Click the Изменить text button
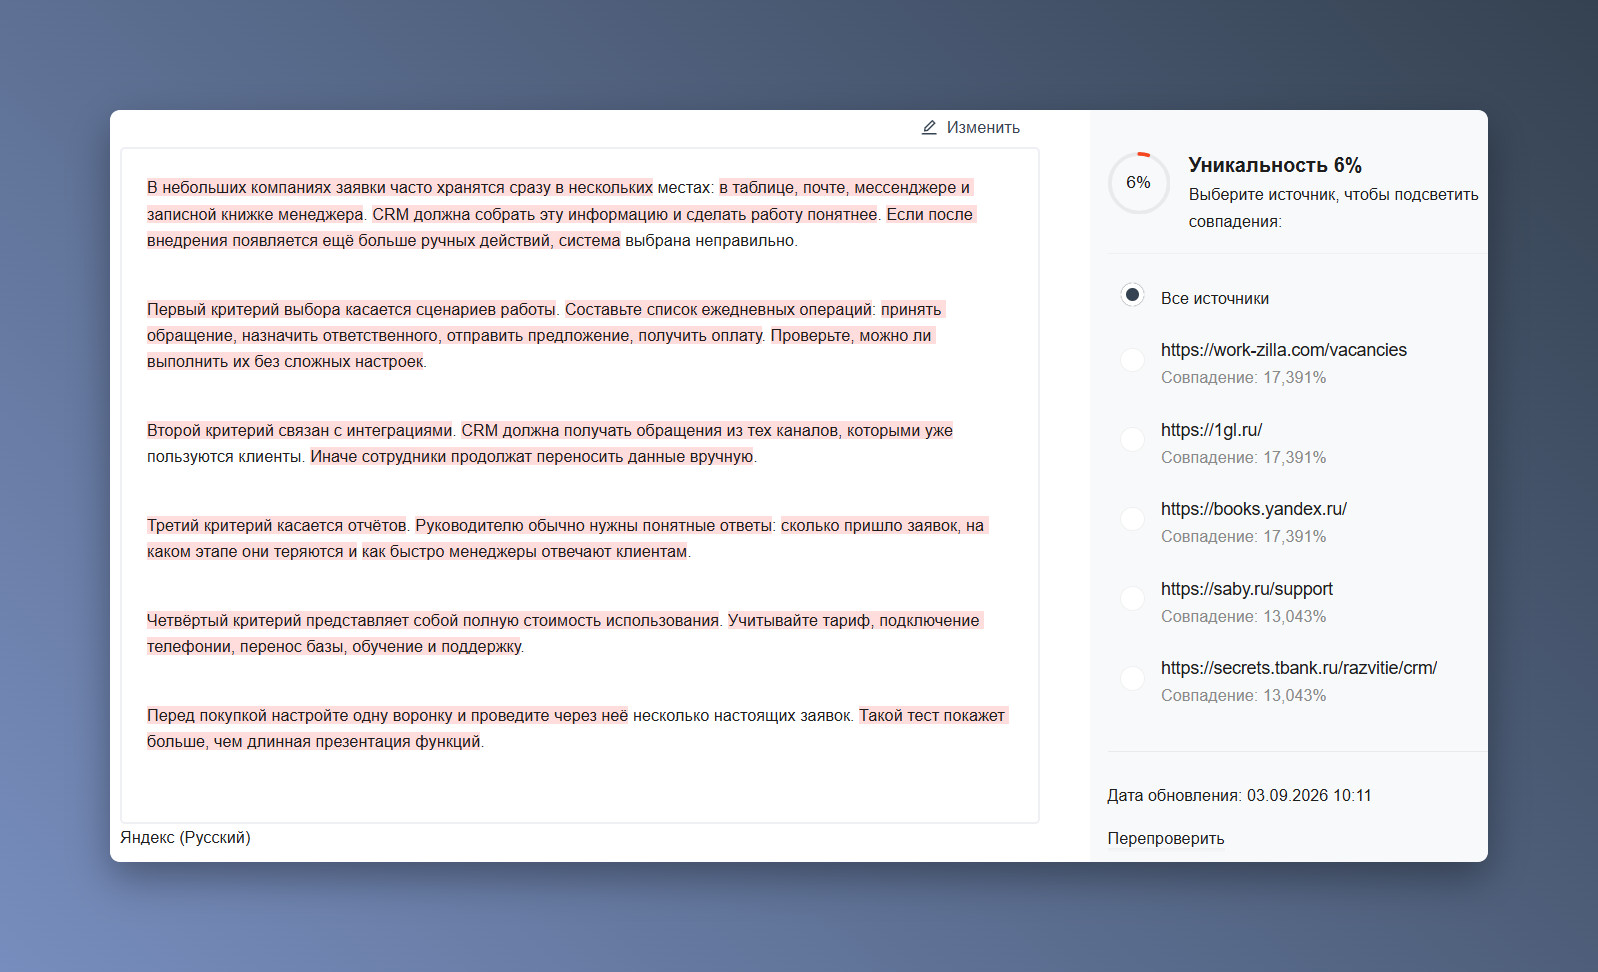 (x=983, y=128)
